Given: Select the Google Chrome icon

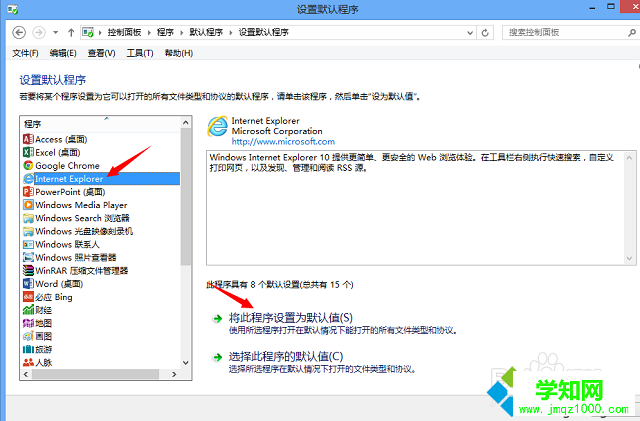Looking at the screenshot, I should click(28, 165).
